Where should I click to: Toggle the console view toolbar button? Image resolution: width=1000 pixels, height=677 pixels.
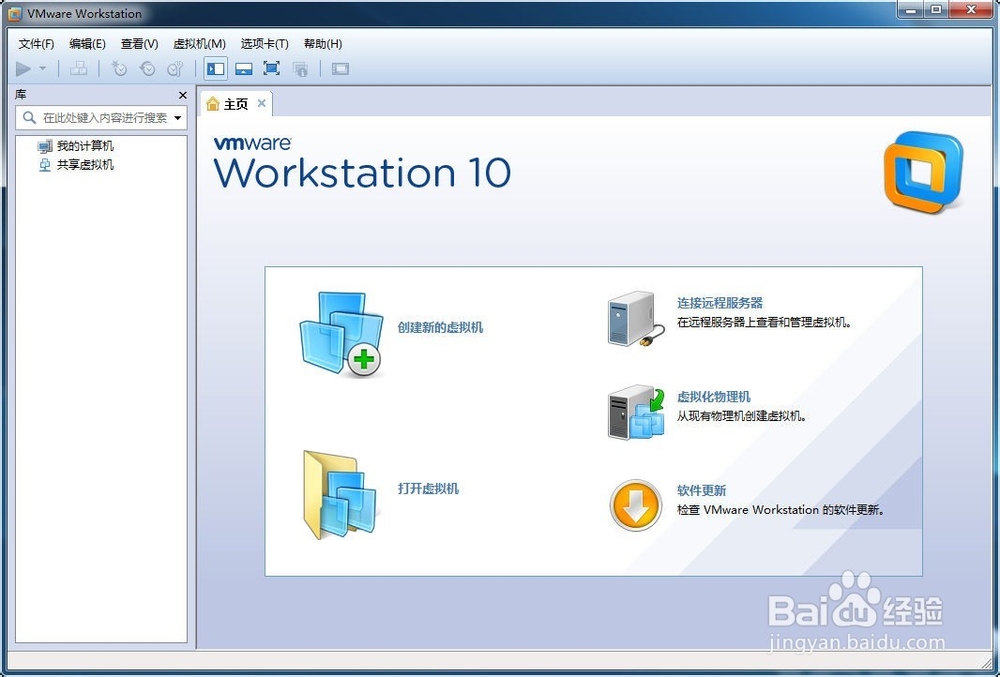339,68
